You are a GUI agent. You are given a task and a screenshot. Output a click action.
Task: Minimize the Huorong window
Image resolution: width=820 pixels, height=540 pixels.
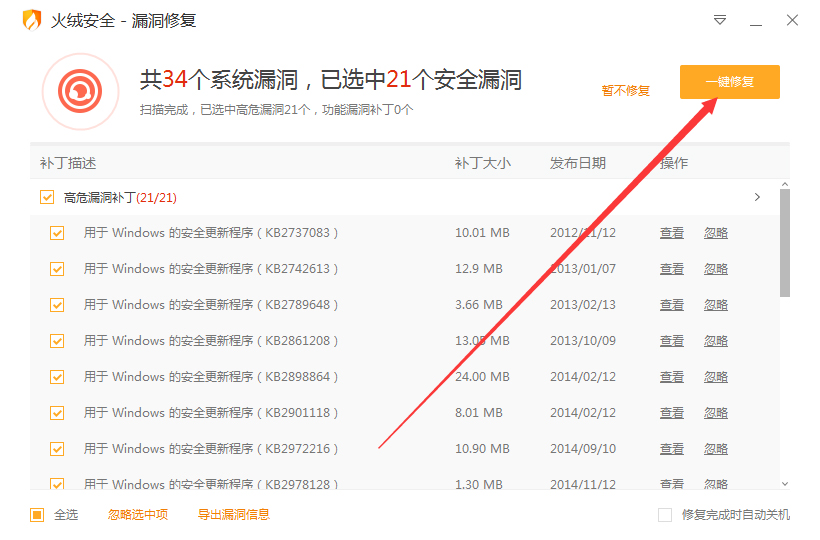[756, 20]
